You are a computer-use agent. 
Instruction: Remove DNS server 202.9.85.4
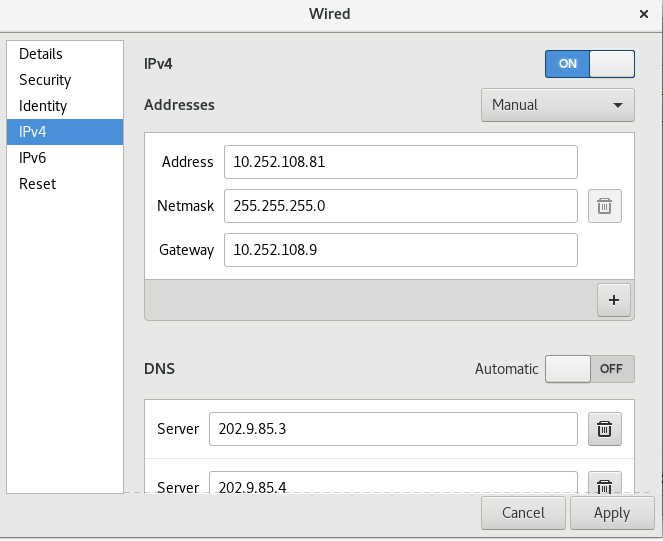point(605,483)
